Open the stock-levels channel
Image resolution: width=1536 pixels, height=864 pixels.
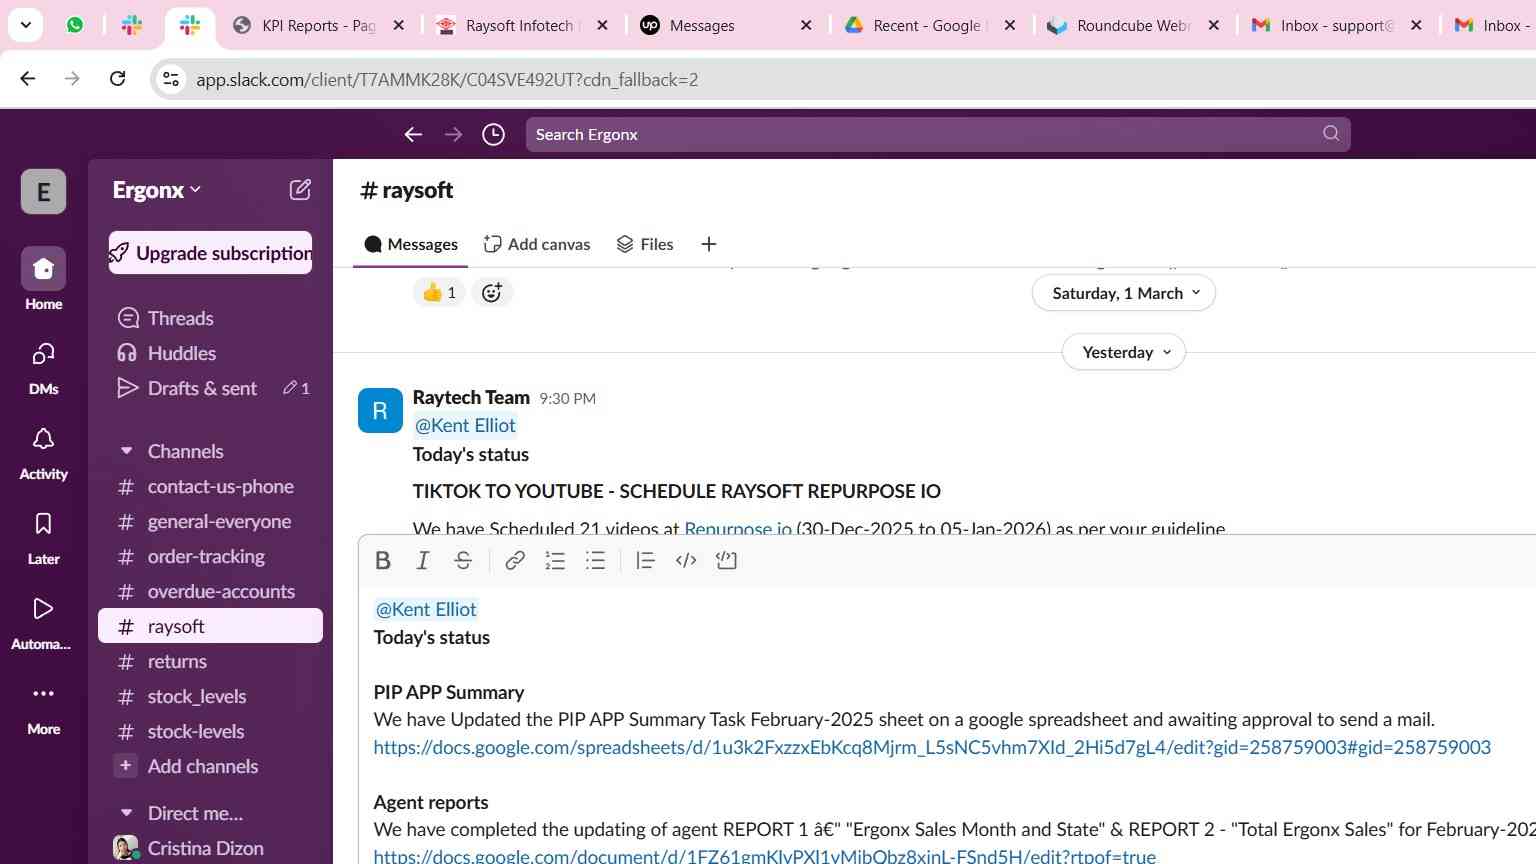[195, 731]
